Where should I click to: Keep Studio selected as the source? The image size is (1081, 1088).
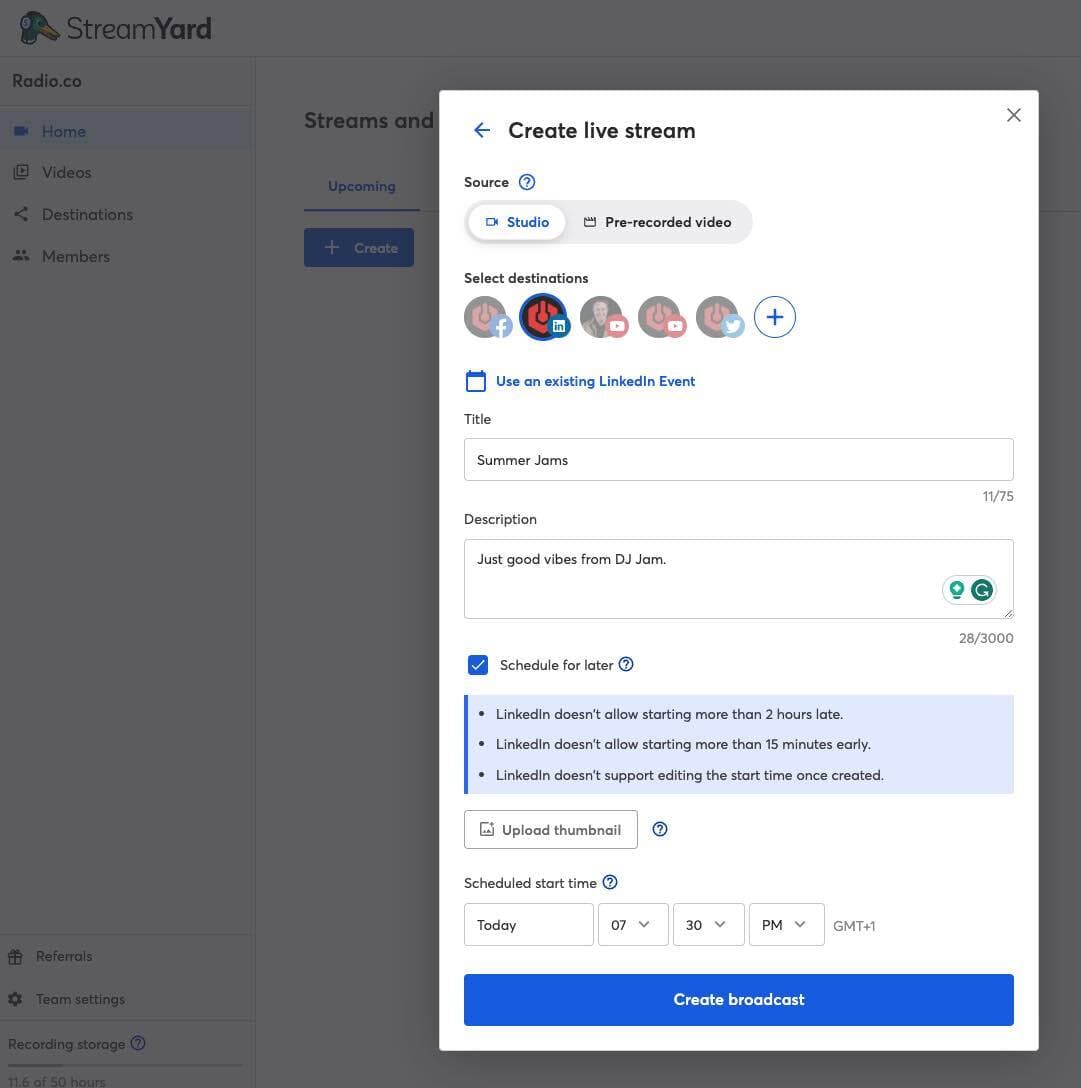click(x=517, y=222)
